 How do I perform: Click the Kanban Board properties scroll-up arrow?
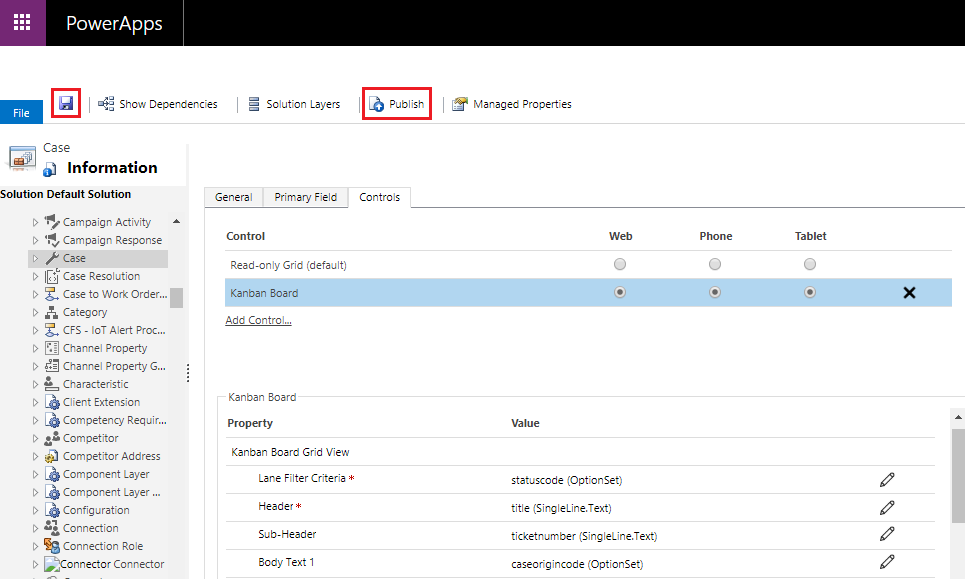click(958, 417)
